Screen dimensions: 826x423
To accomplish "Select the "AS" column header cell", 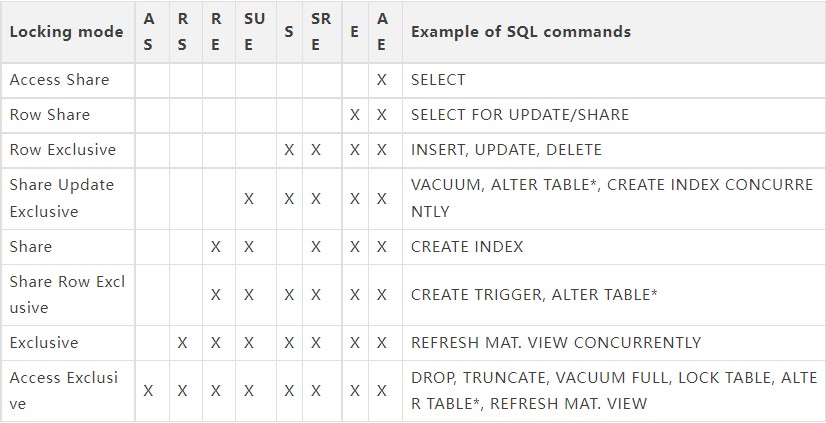I will click(149, 32).
